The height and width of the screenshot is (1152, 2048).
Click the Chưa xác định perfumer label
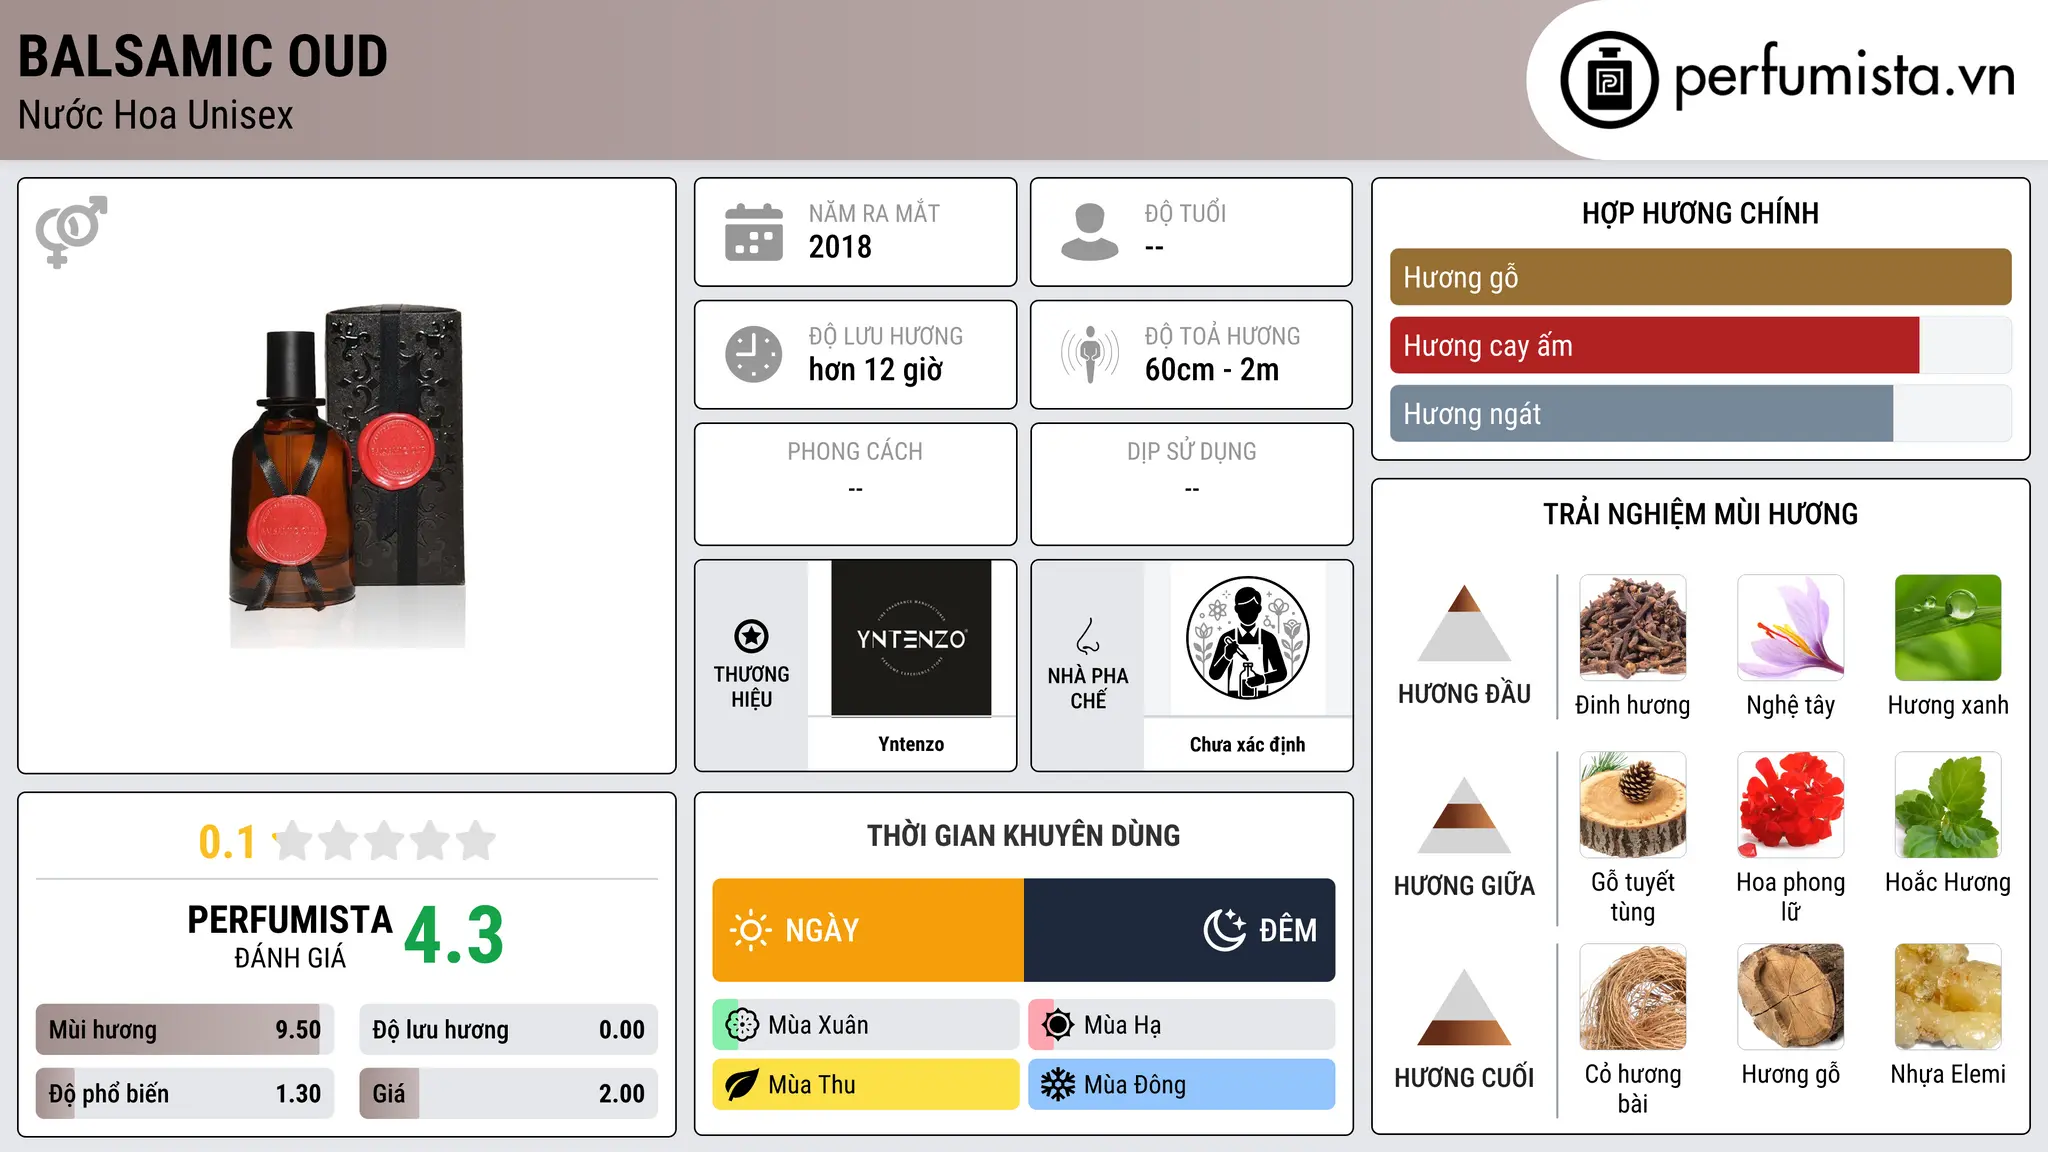point(1247,744)
